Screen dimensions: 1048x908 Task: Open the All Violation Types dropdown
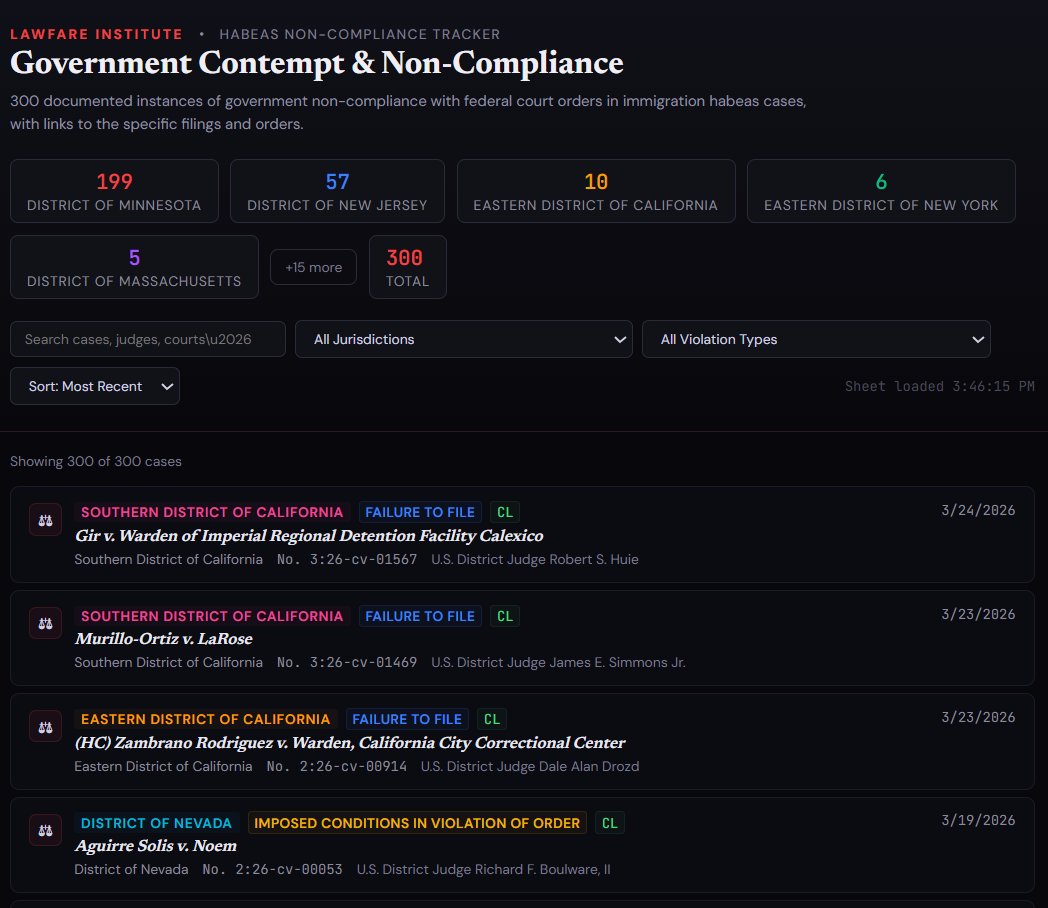click(816, 339)
